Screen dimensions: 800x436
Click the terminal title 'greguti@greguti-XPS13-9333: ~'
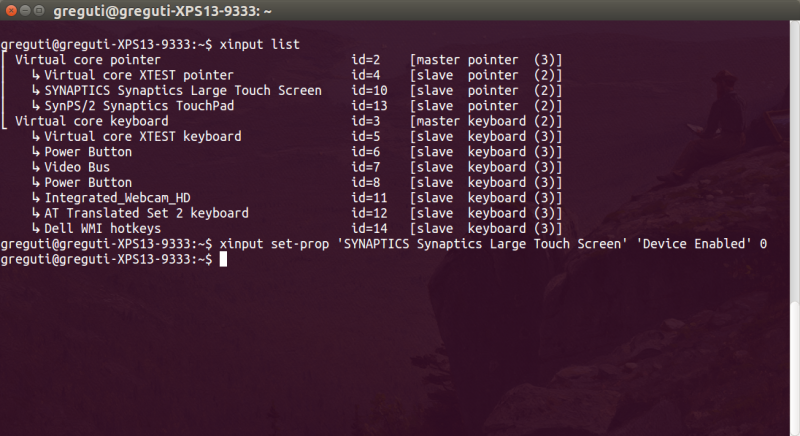162,11
